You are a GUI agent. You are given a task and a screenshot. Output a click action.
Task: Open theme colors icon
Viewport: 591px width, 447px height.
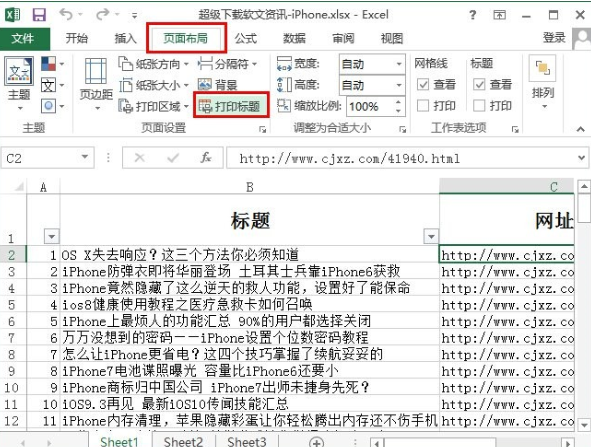(x=48, y=64)
